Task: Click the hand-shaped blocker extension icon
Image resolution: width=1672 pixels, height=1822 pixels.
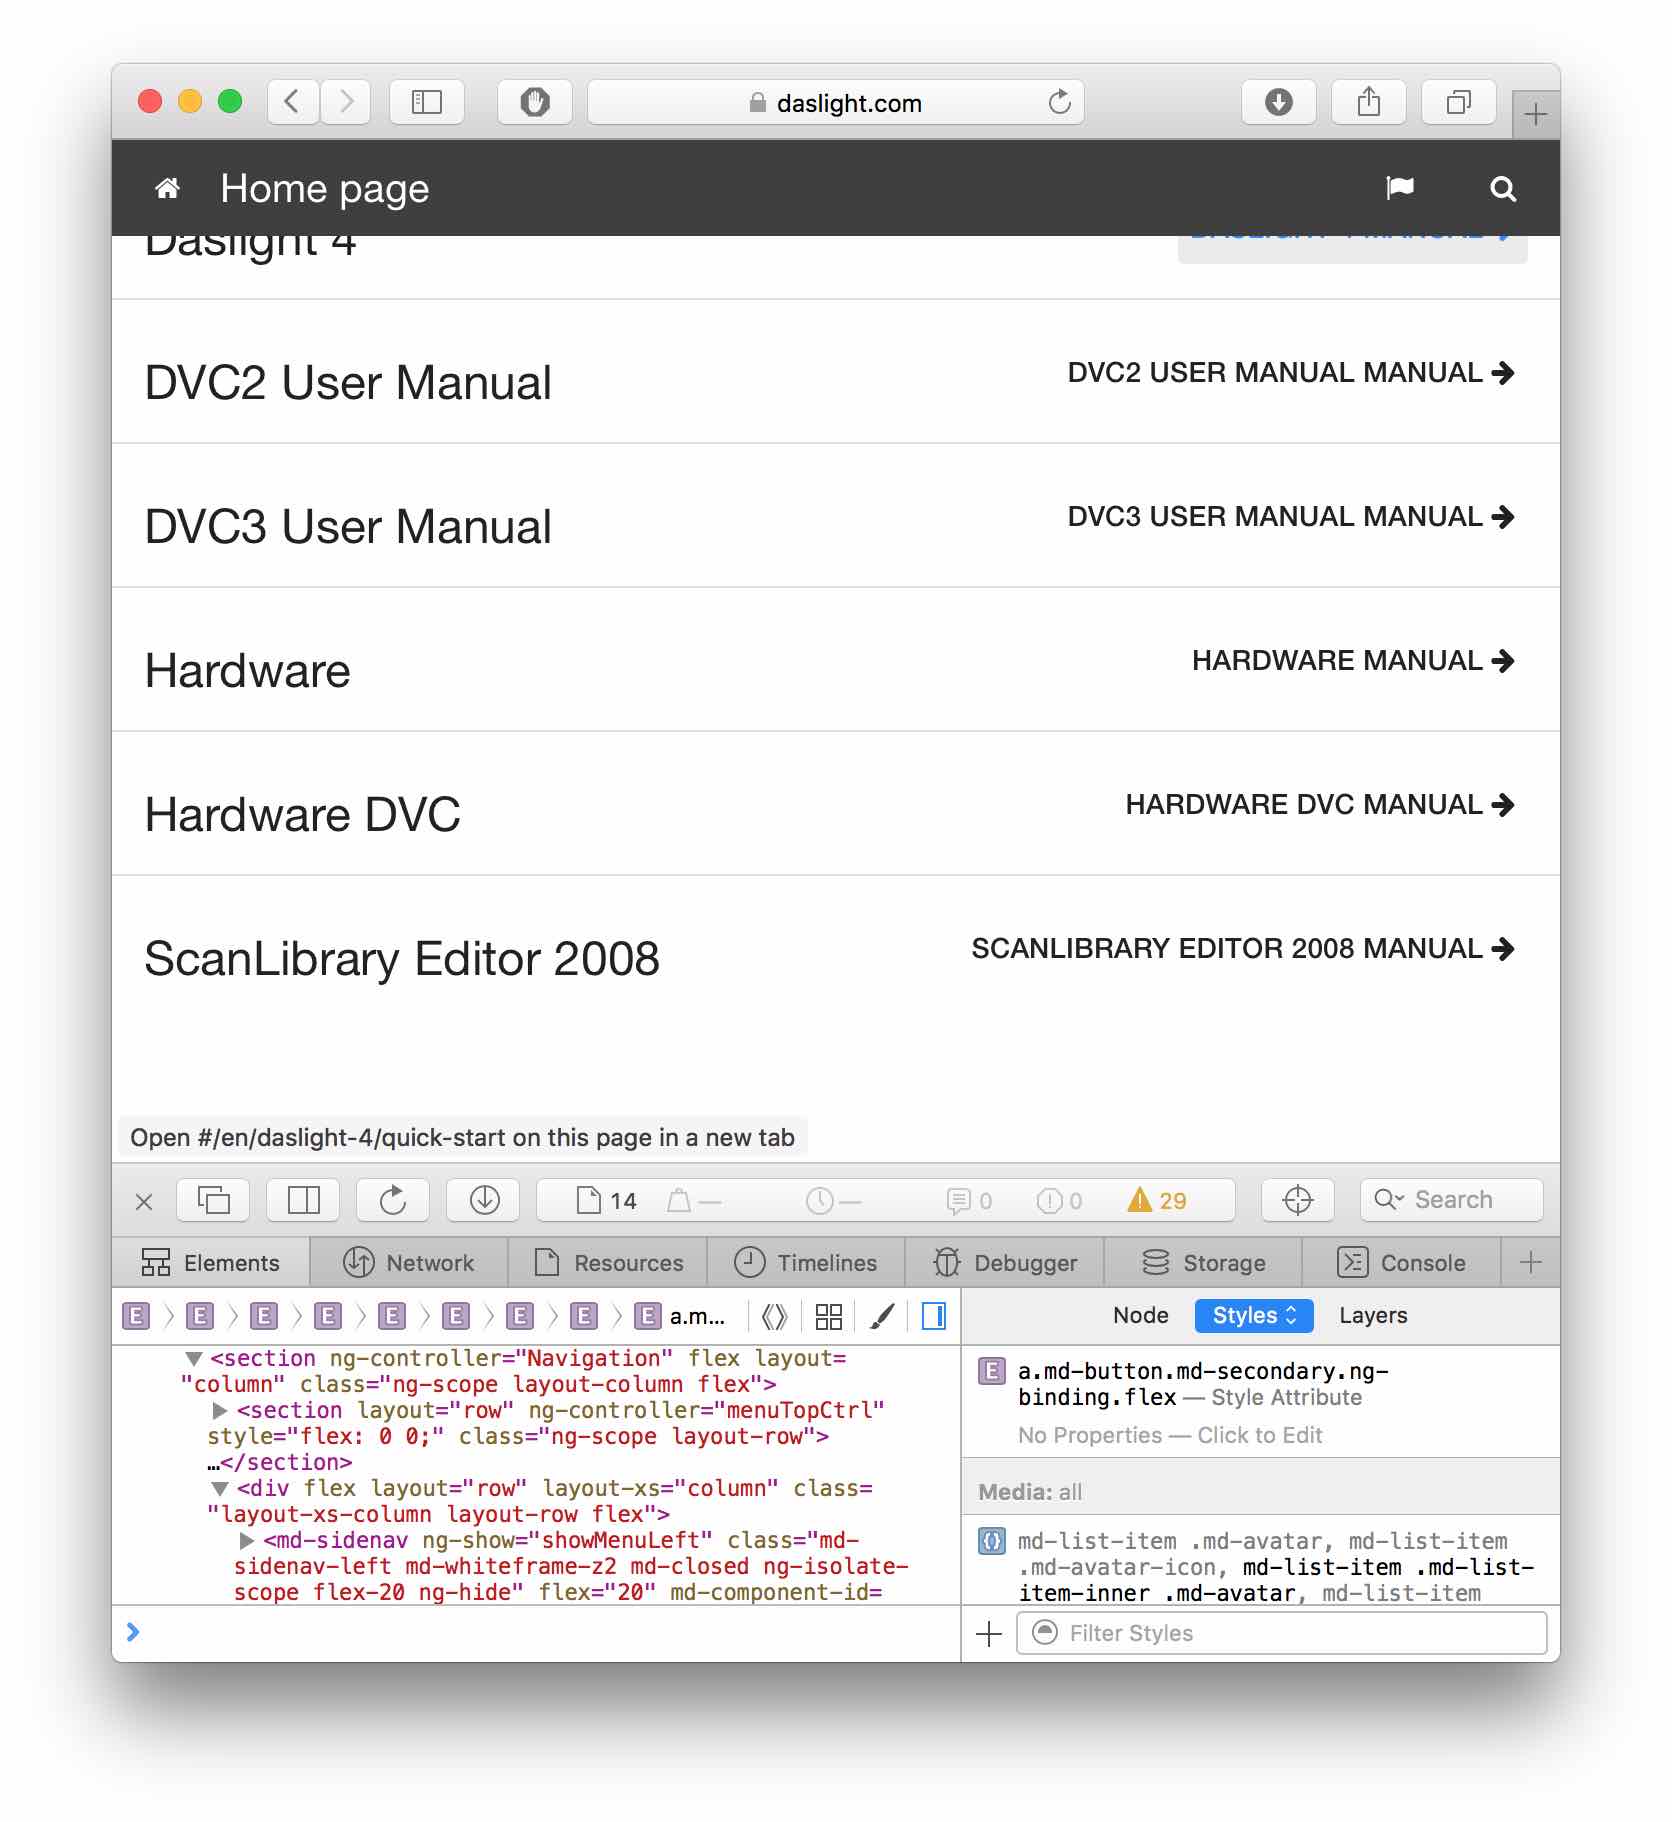Action: click(535, 102)
